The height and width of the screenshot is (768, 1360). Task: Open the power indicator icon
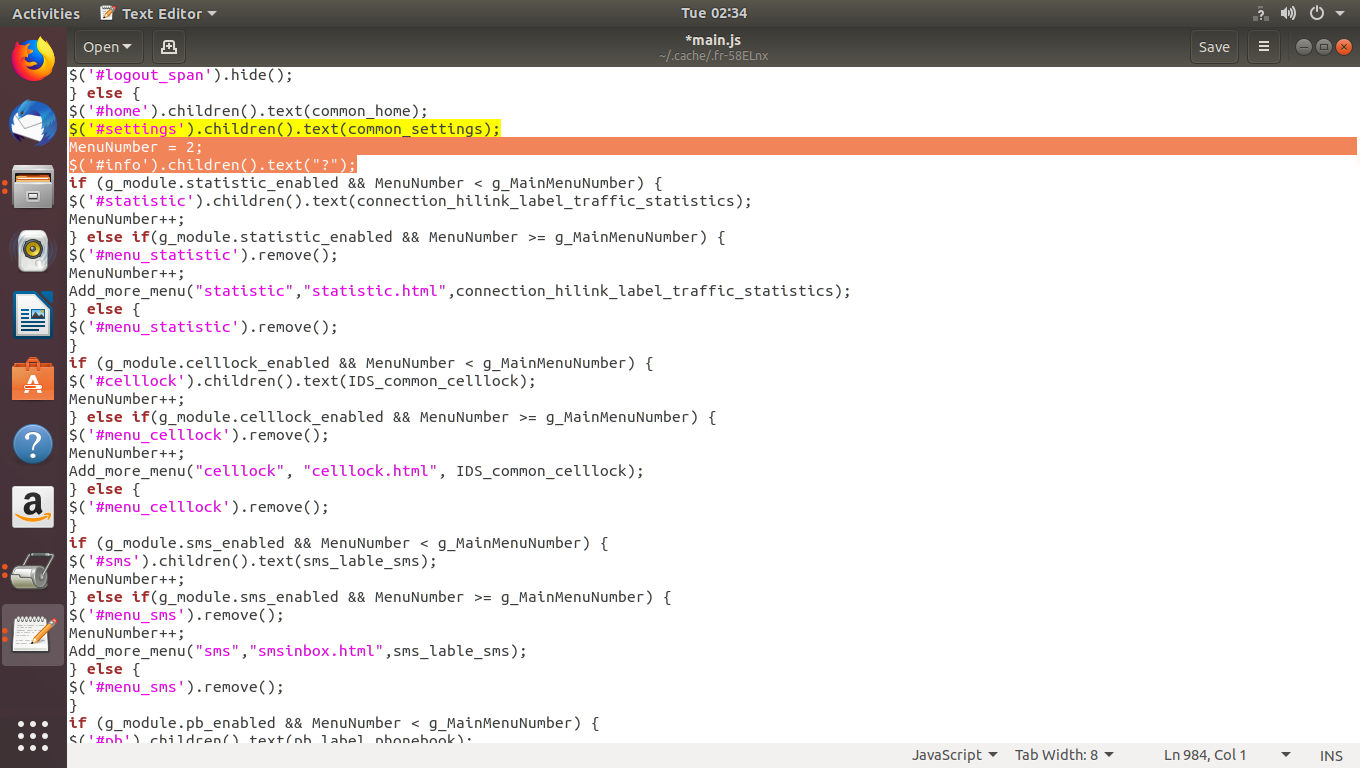point(1316,13)
